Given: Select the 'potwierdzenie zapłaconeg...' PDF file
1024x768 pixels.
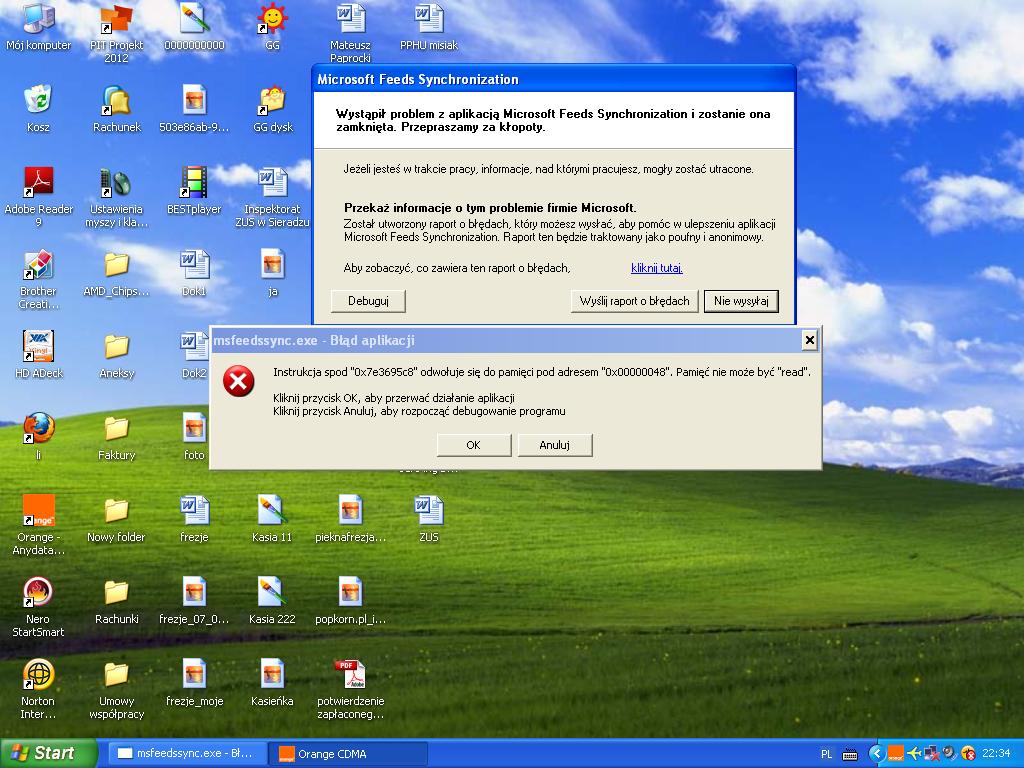Looking at the screenshot, I should coord(350,690).
